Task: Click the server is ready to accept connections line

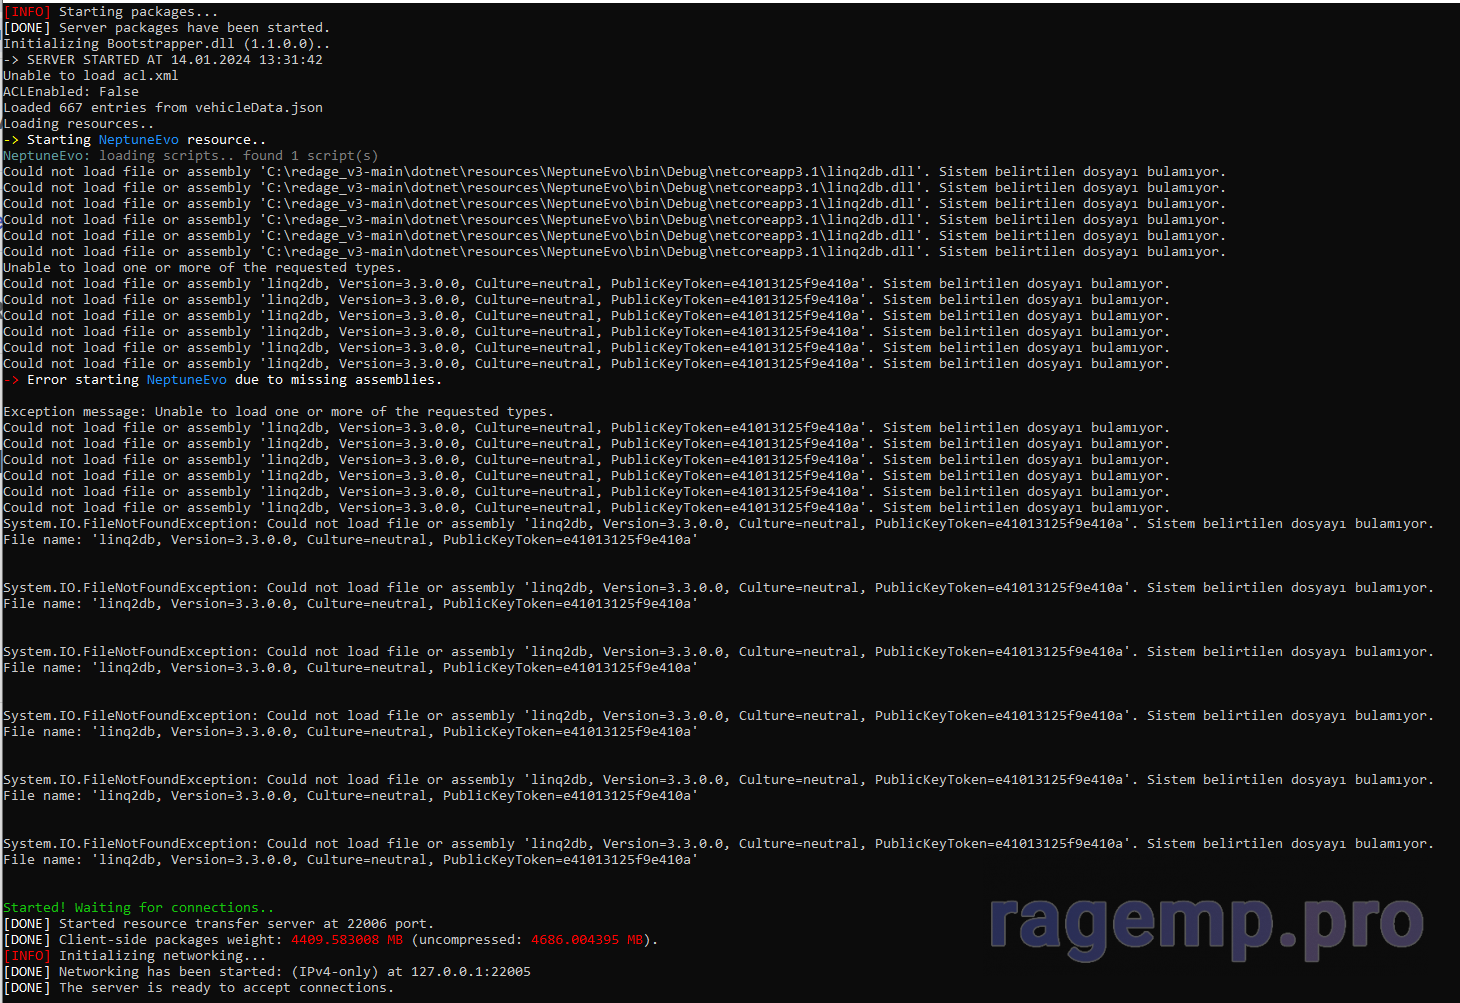Action: pyautogui.click(x=226, y=988)
